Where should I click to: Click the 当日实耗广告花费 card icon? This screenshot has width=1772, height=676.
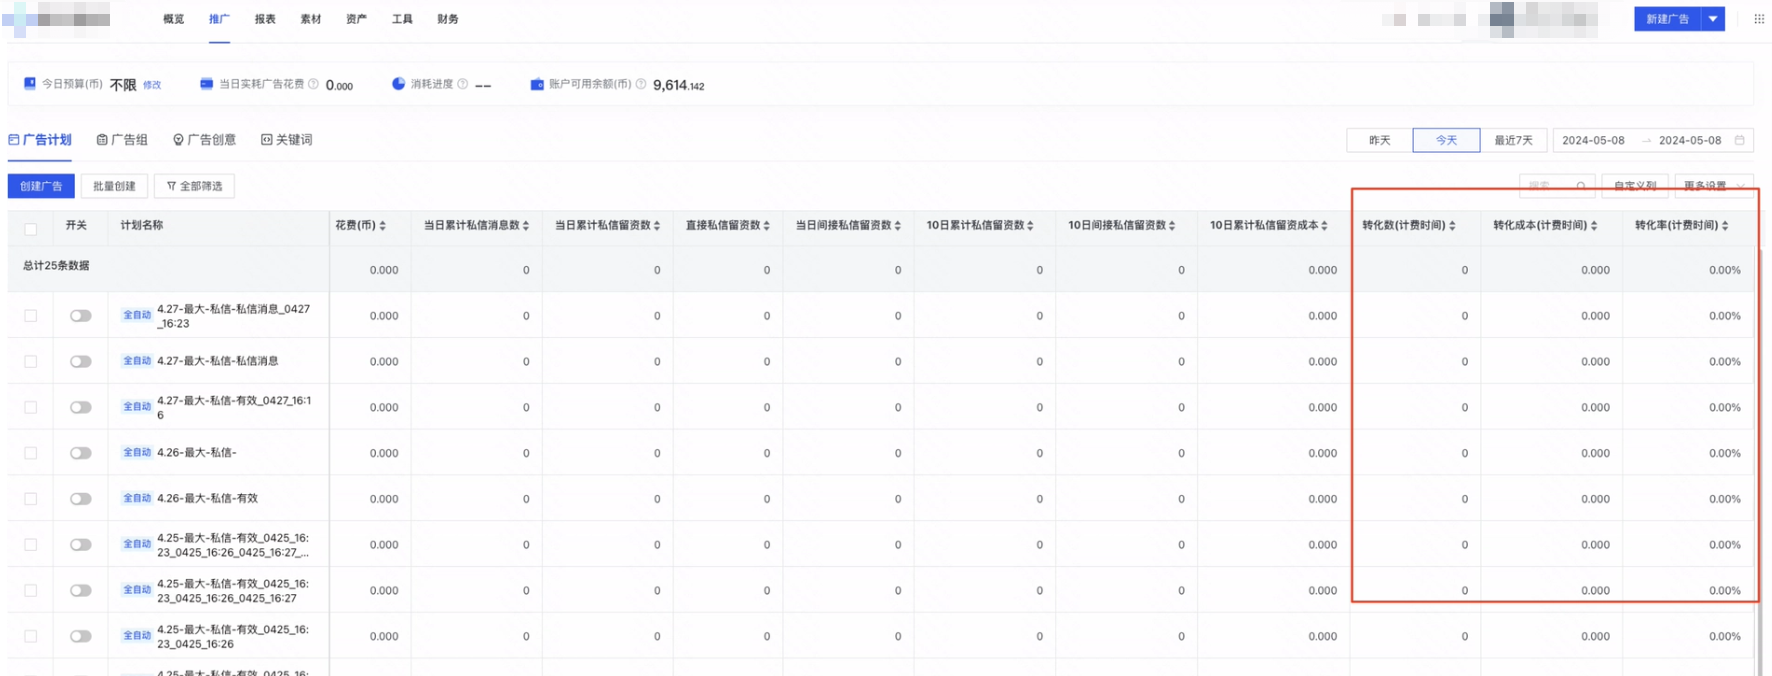pyautogui.click(x=207, y=84)
